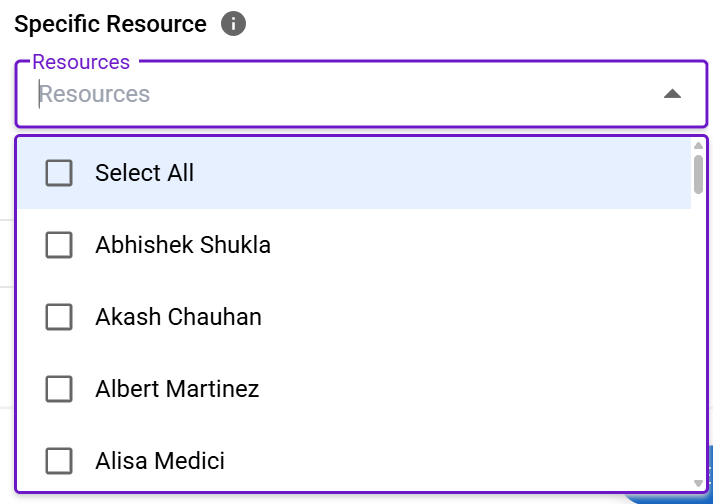The height and width of the screenshot is (504, 713).
Task: Click the scroll up arrow in list
Action: click(x=698, y=146)
